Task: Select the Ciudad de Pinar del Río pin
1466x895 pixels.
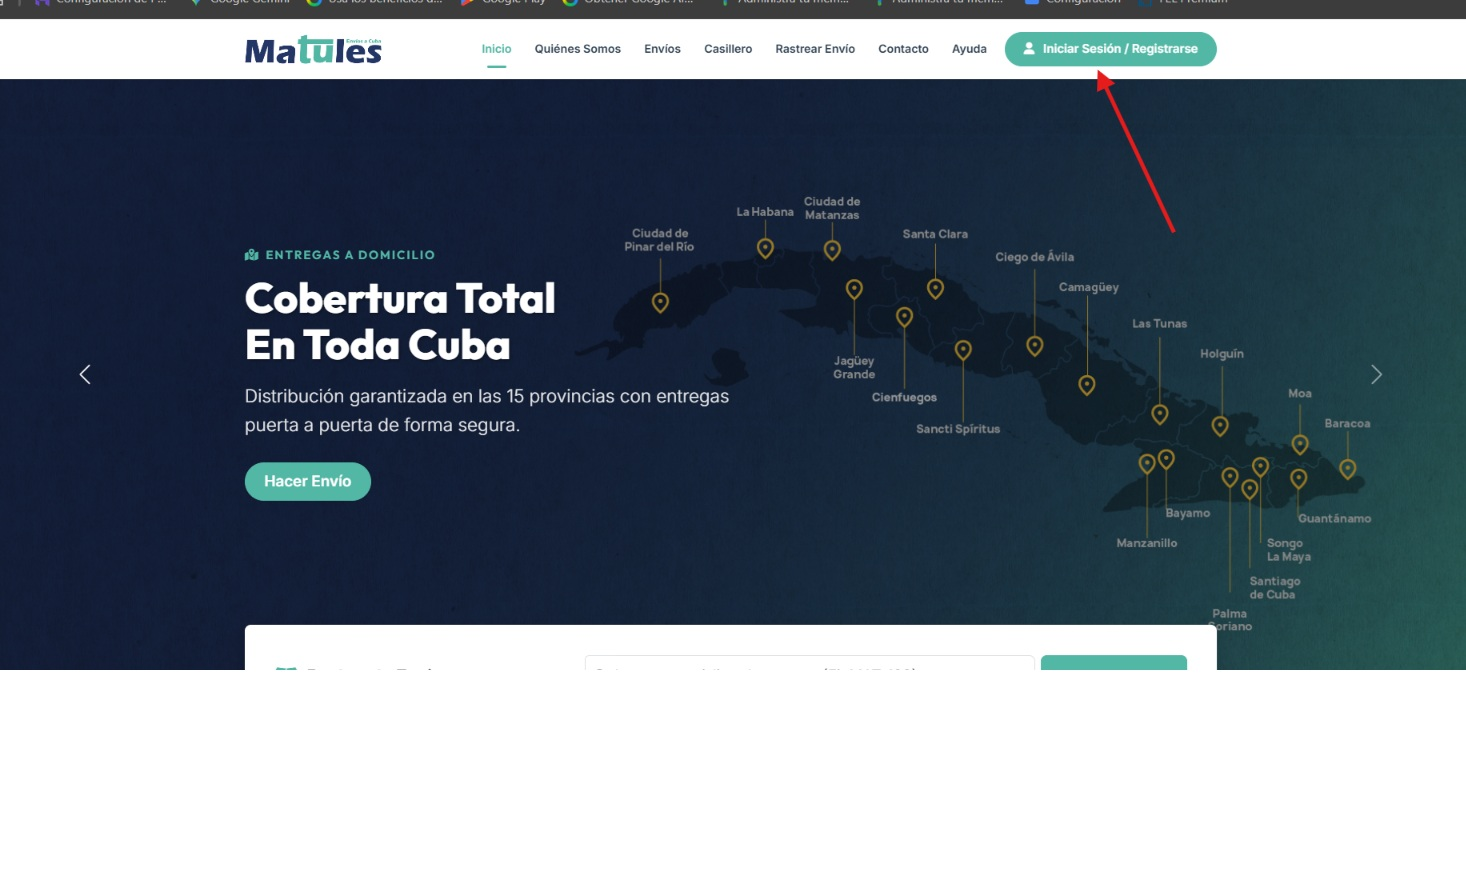Action: point(660,302)
